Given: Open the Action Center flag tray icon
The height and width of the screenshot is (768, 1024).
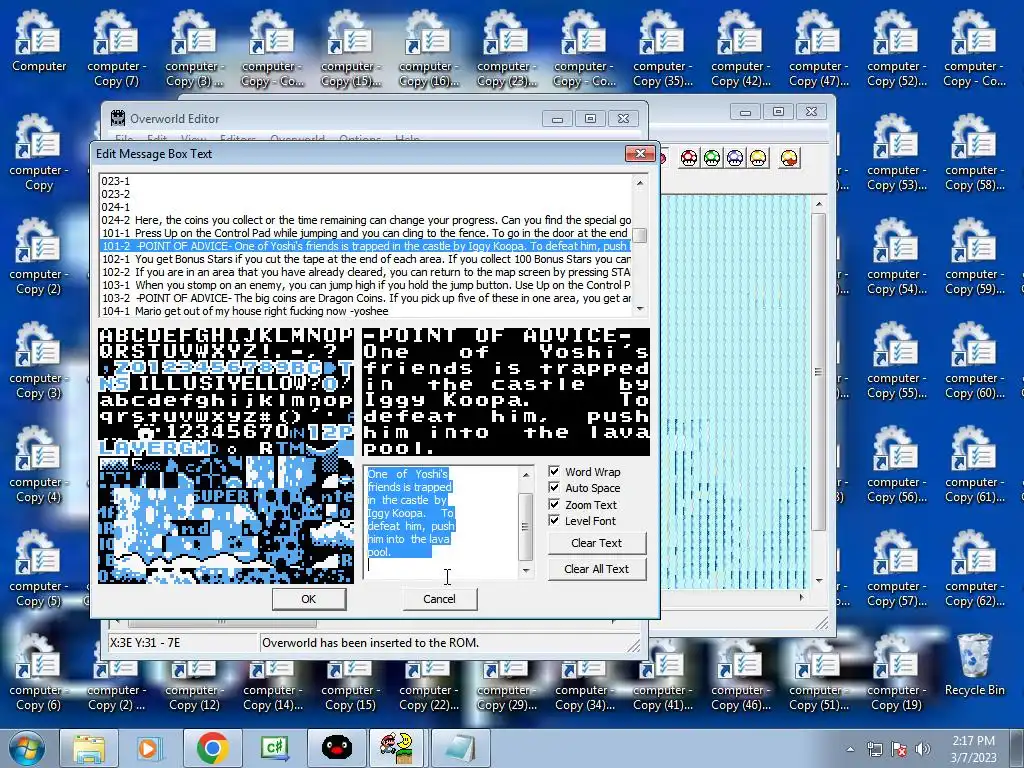Looking at the screenshot, I should point(899,749).
